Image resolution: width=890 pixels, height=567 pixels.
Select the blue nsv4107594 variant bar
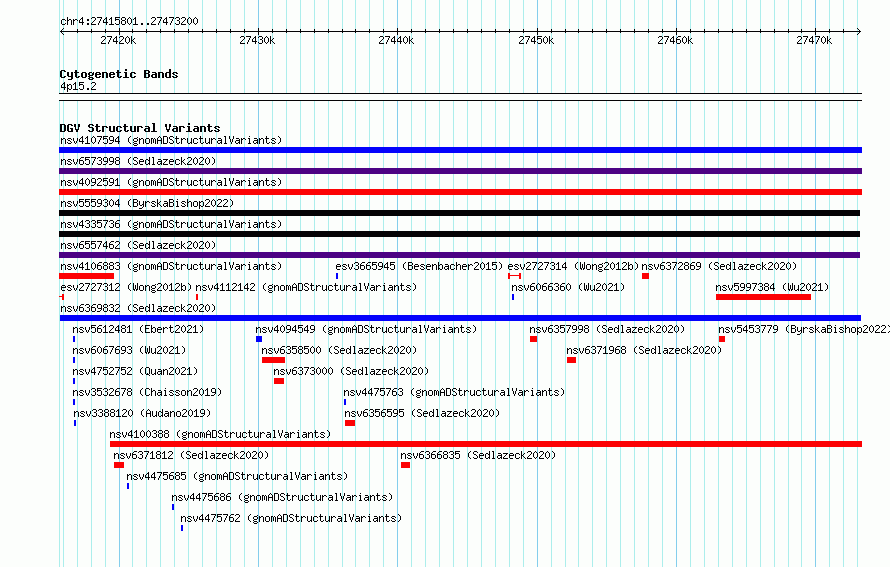460,150
